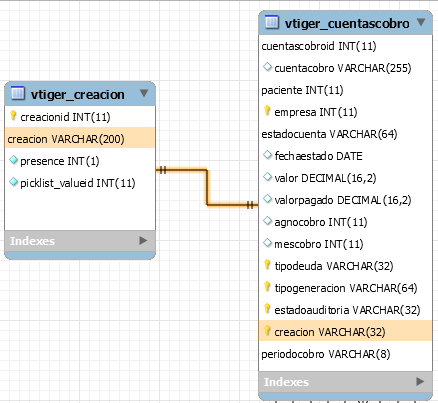This screenshot has height=403, width=438.
Task: Click diamond icon beside picklist_valueid column
Action: 13,182
